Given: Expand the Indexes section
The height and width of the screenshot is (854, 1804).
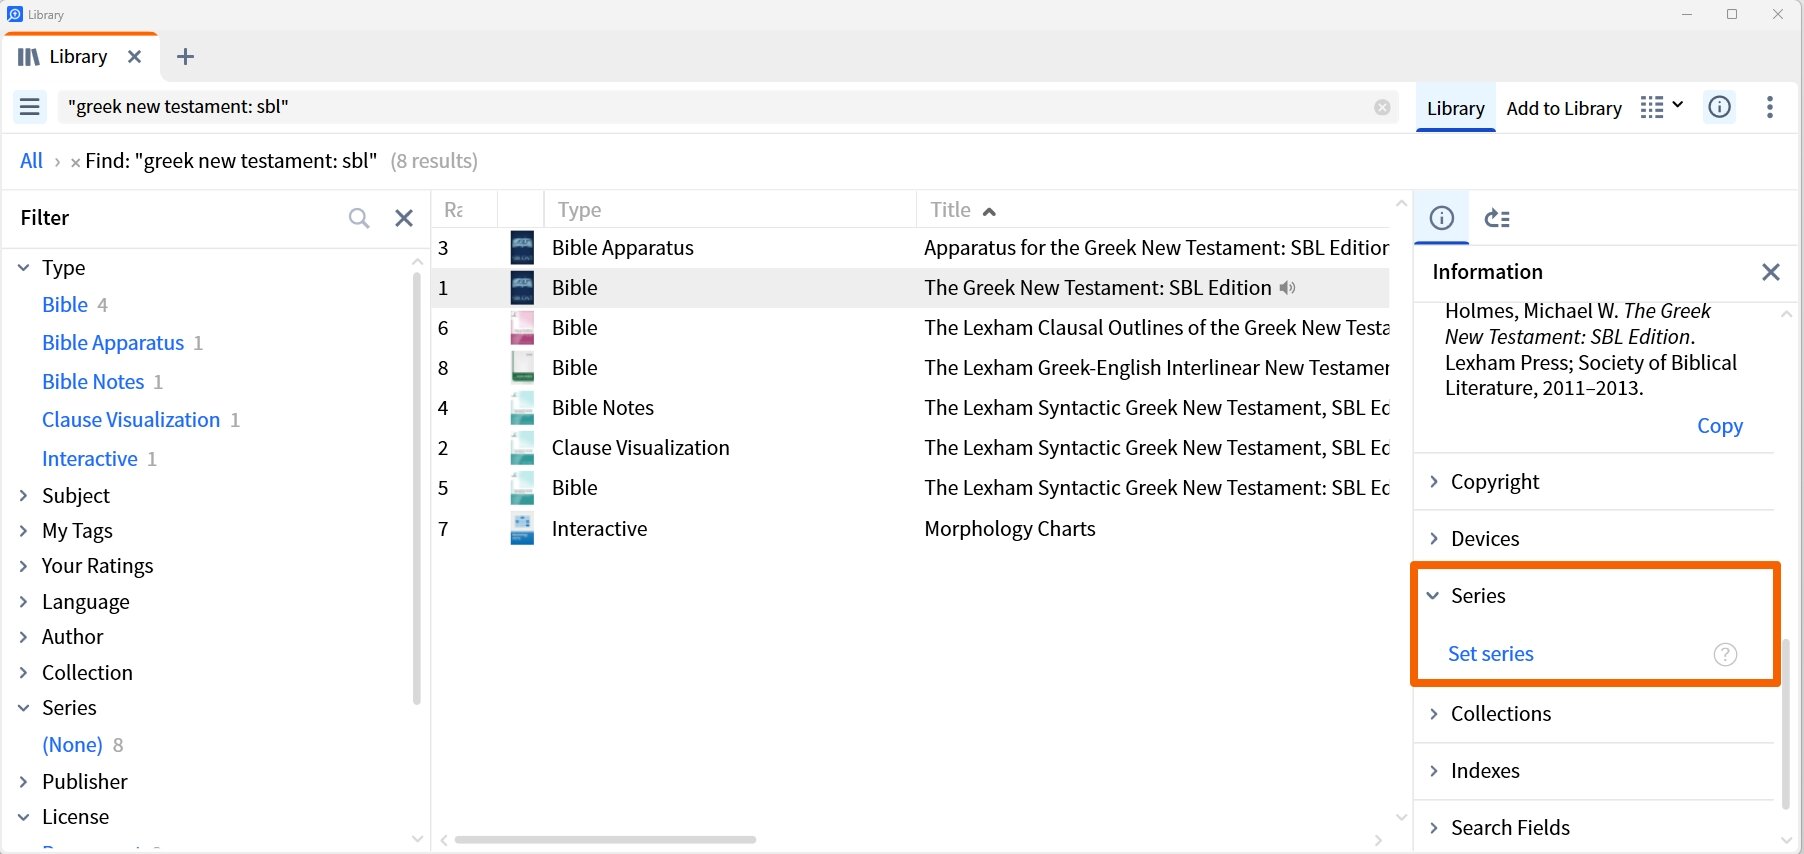Looking at the screenshot, I should tap(1434, 771).
